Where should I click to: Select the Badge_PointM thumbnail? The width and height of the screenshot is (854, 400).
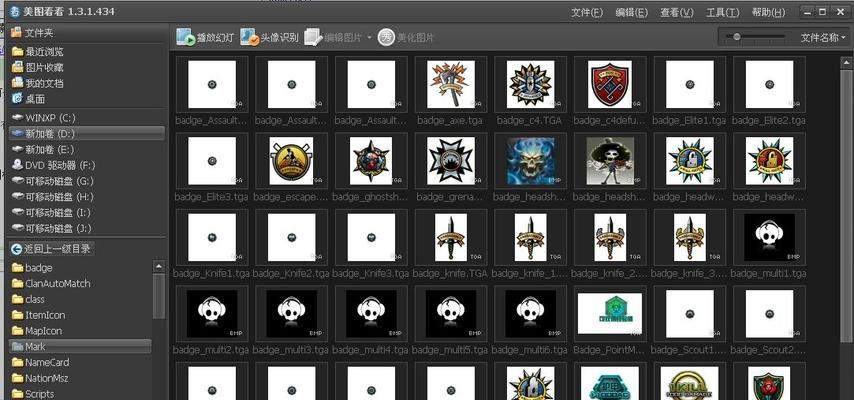610,313
